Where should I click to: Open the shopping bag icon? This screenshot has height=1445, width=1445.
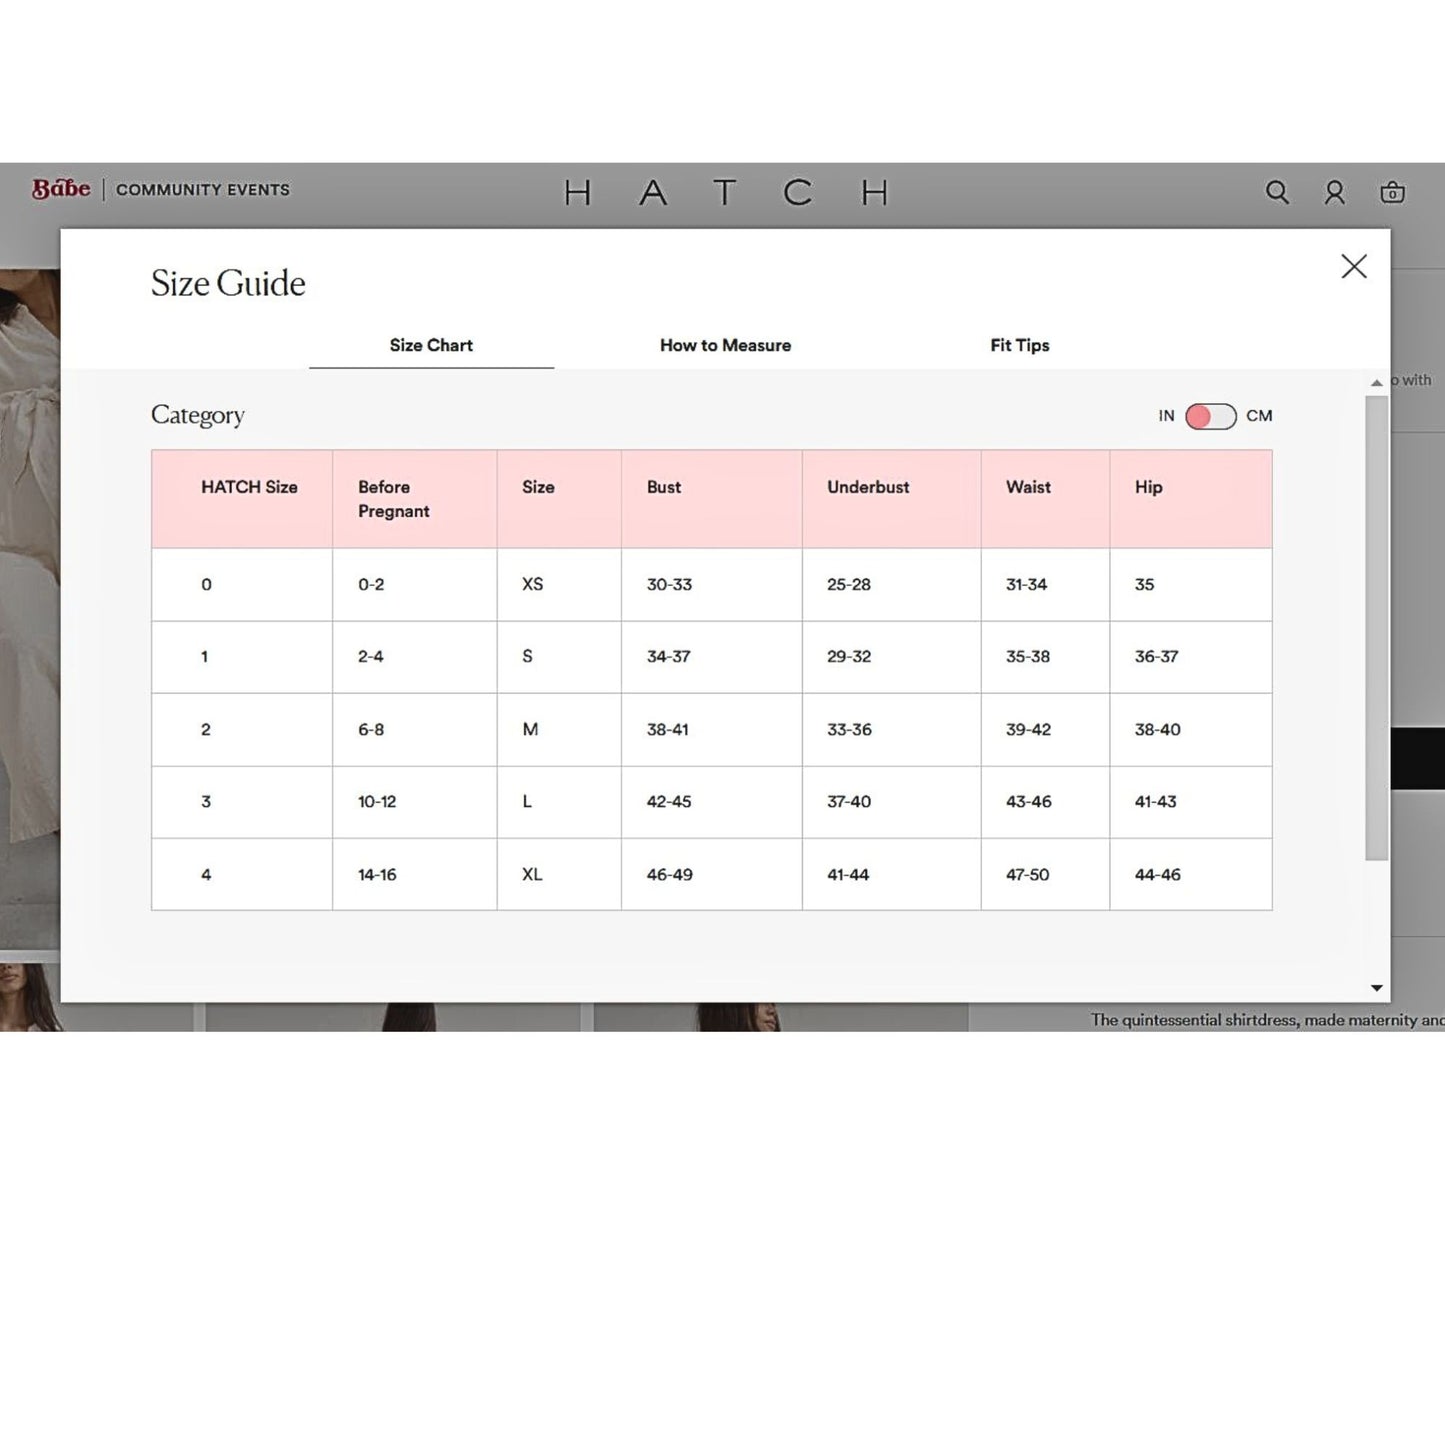click(x=1392, y=192)
